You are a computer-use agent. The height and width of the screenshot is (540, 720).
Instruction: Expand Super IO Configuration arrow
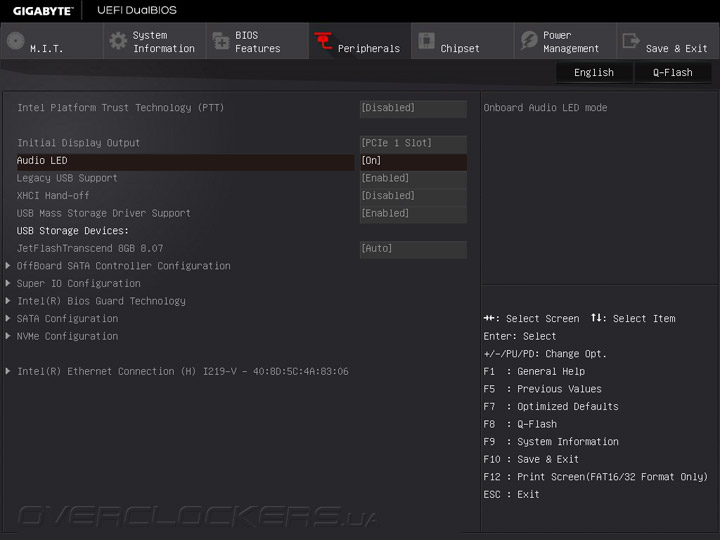pyautogui.click(x=8, y=283)
